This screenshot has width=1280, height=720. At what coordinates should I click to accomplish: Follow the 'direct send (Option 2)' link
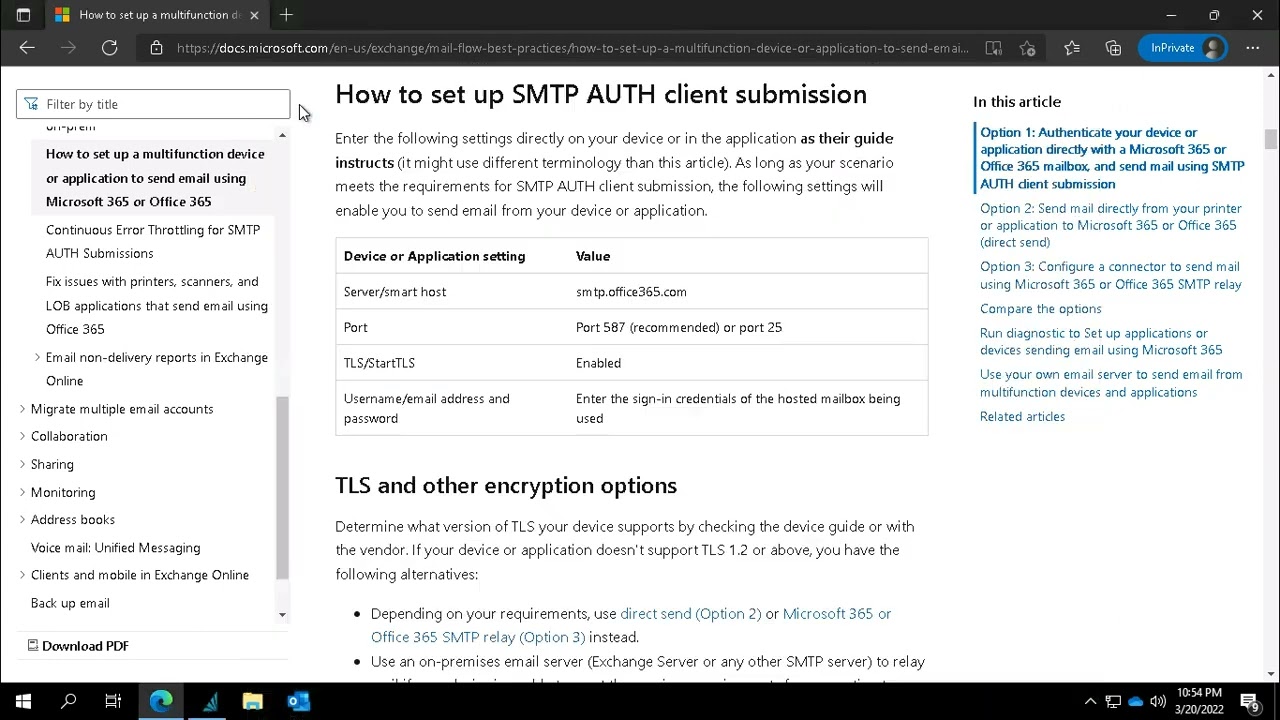pos(690,614)
